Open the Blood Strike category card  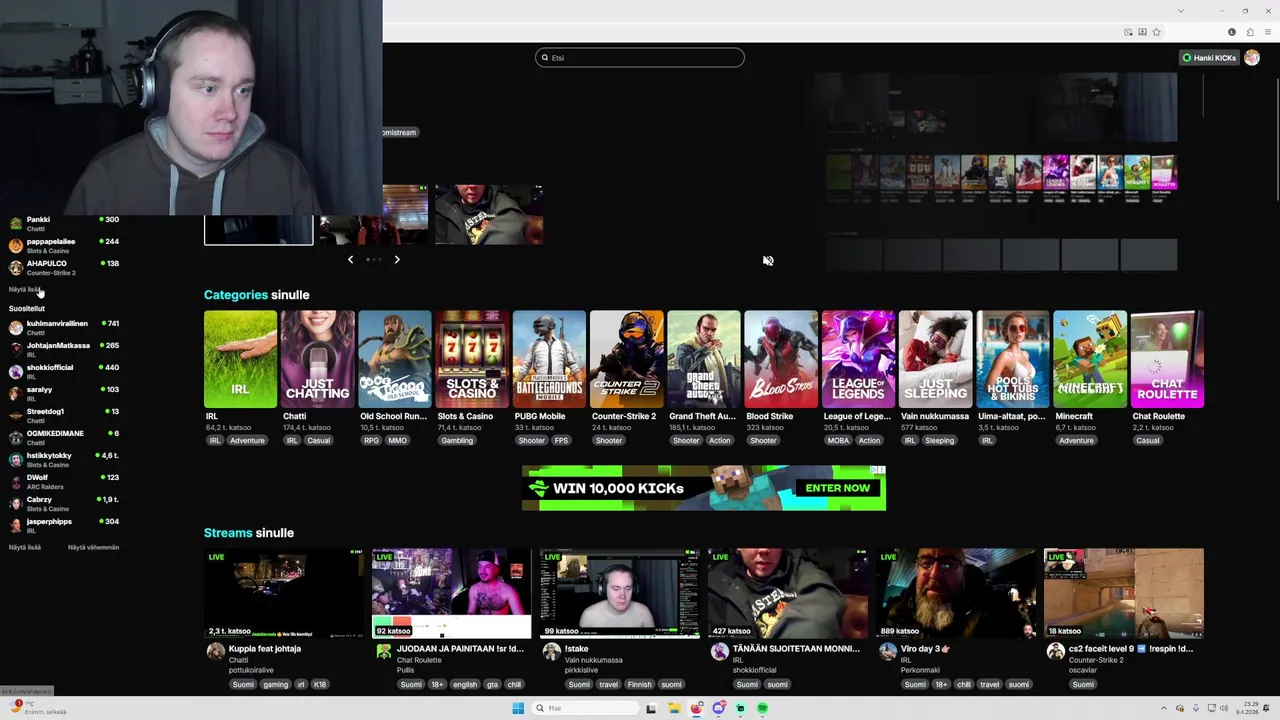click(781, 359)
